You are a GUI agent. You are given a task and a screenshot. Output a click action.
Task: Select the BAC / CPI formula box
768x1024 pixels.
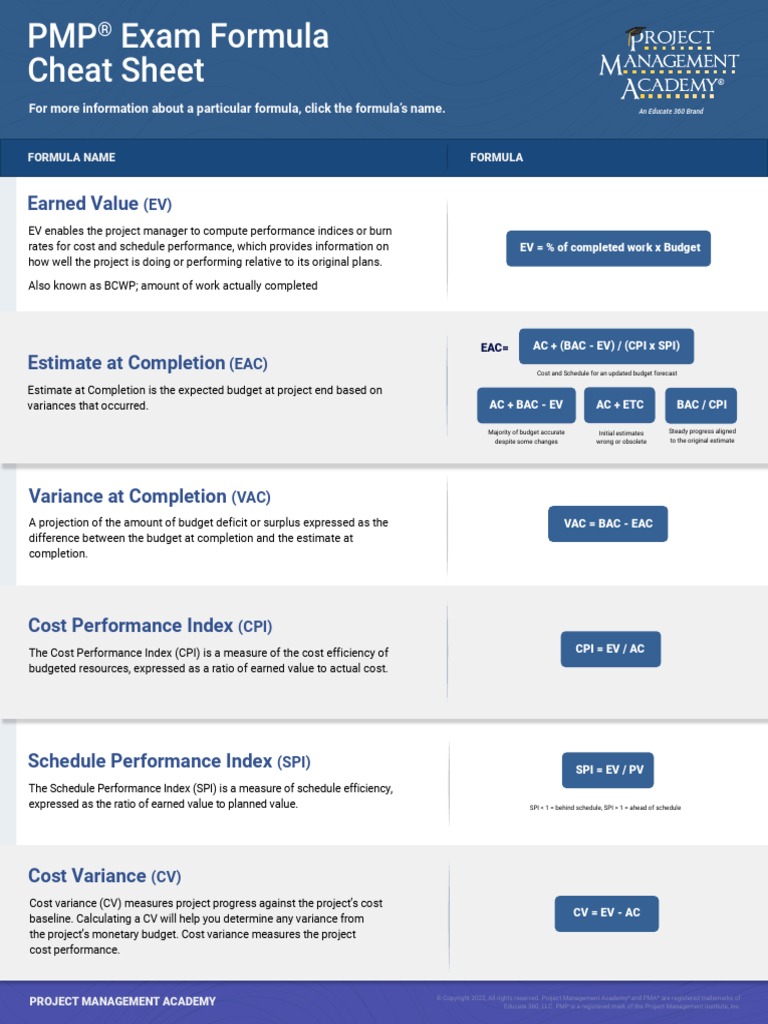(701, 405)
